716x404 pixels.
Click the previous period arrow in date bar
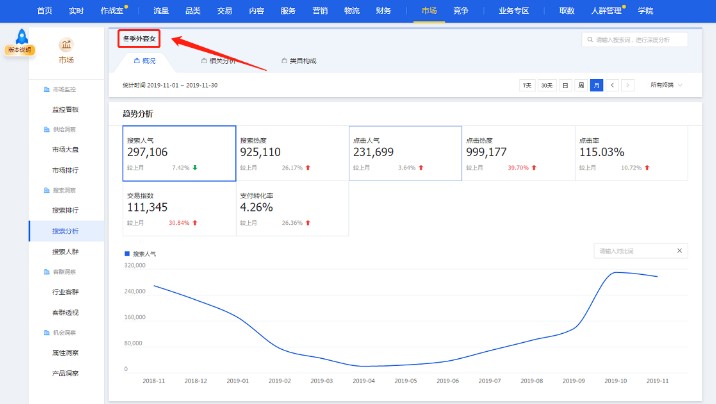click(x=612, y=85)
